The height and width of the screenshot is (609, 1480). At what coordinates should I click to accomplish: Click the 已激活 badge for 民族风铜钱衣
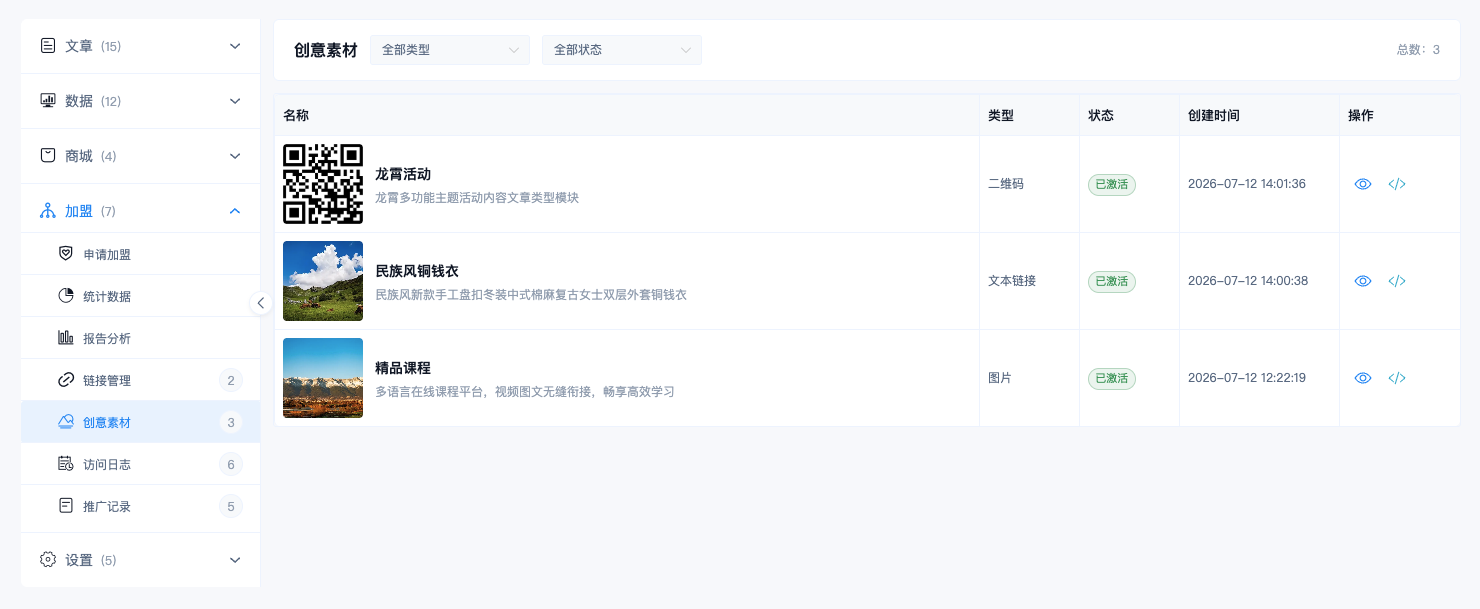(x=1112, y=282)
